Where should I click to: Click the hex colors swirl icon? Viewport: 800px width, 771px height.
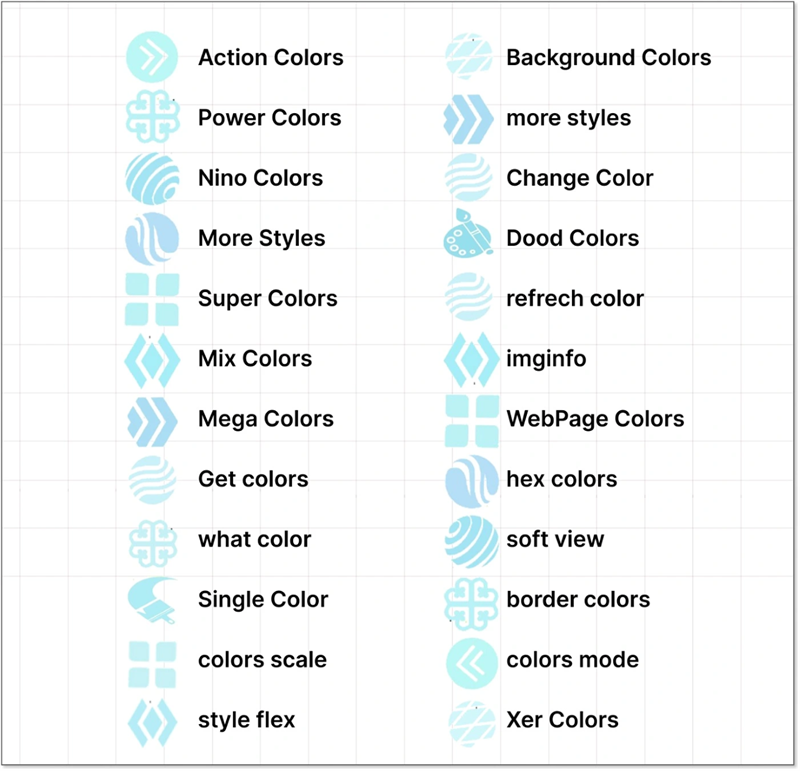coord(470,480)
